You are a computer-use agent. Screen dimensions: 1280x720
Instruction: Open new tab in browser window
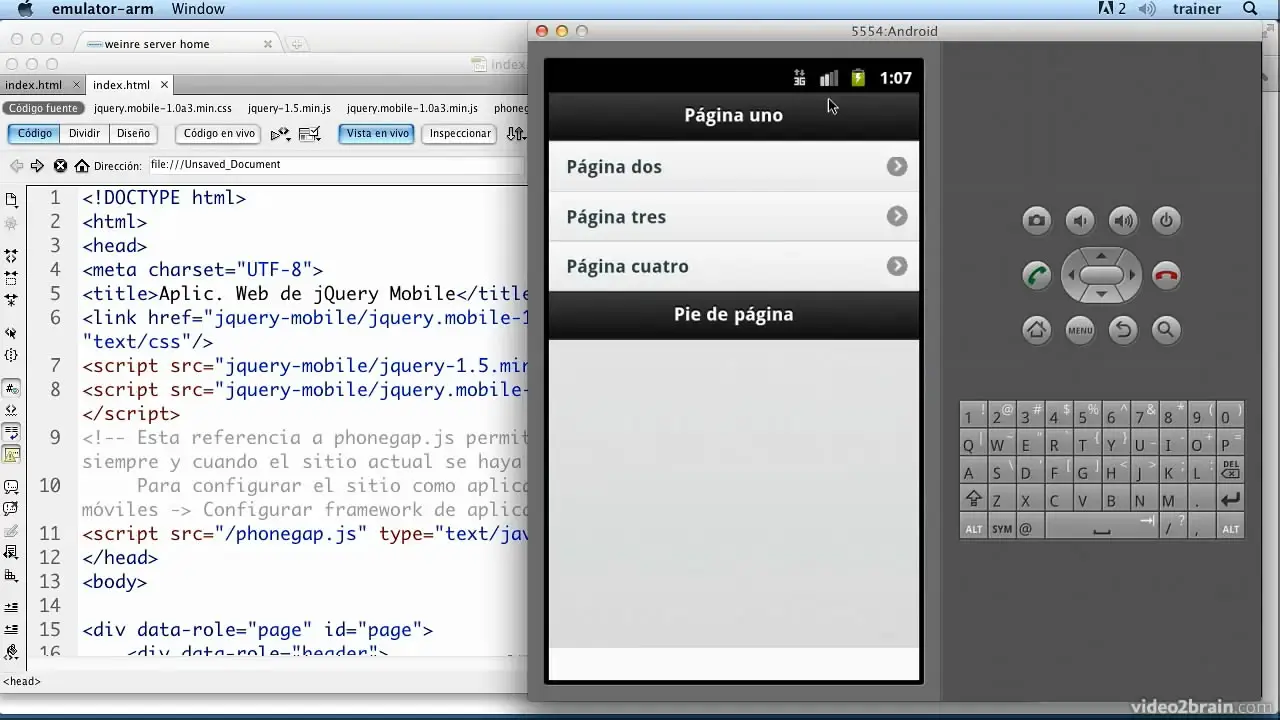(297, 44)
